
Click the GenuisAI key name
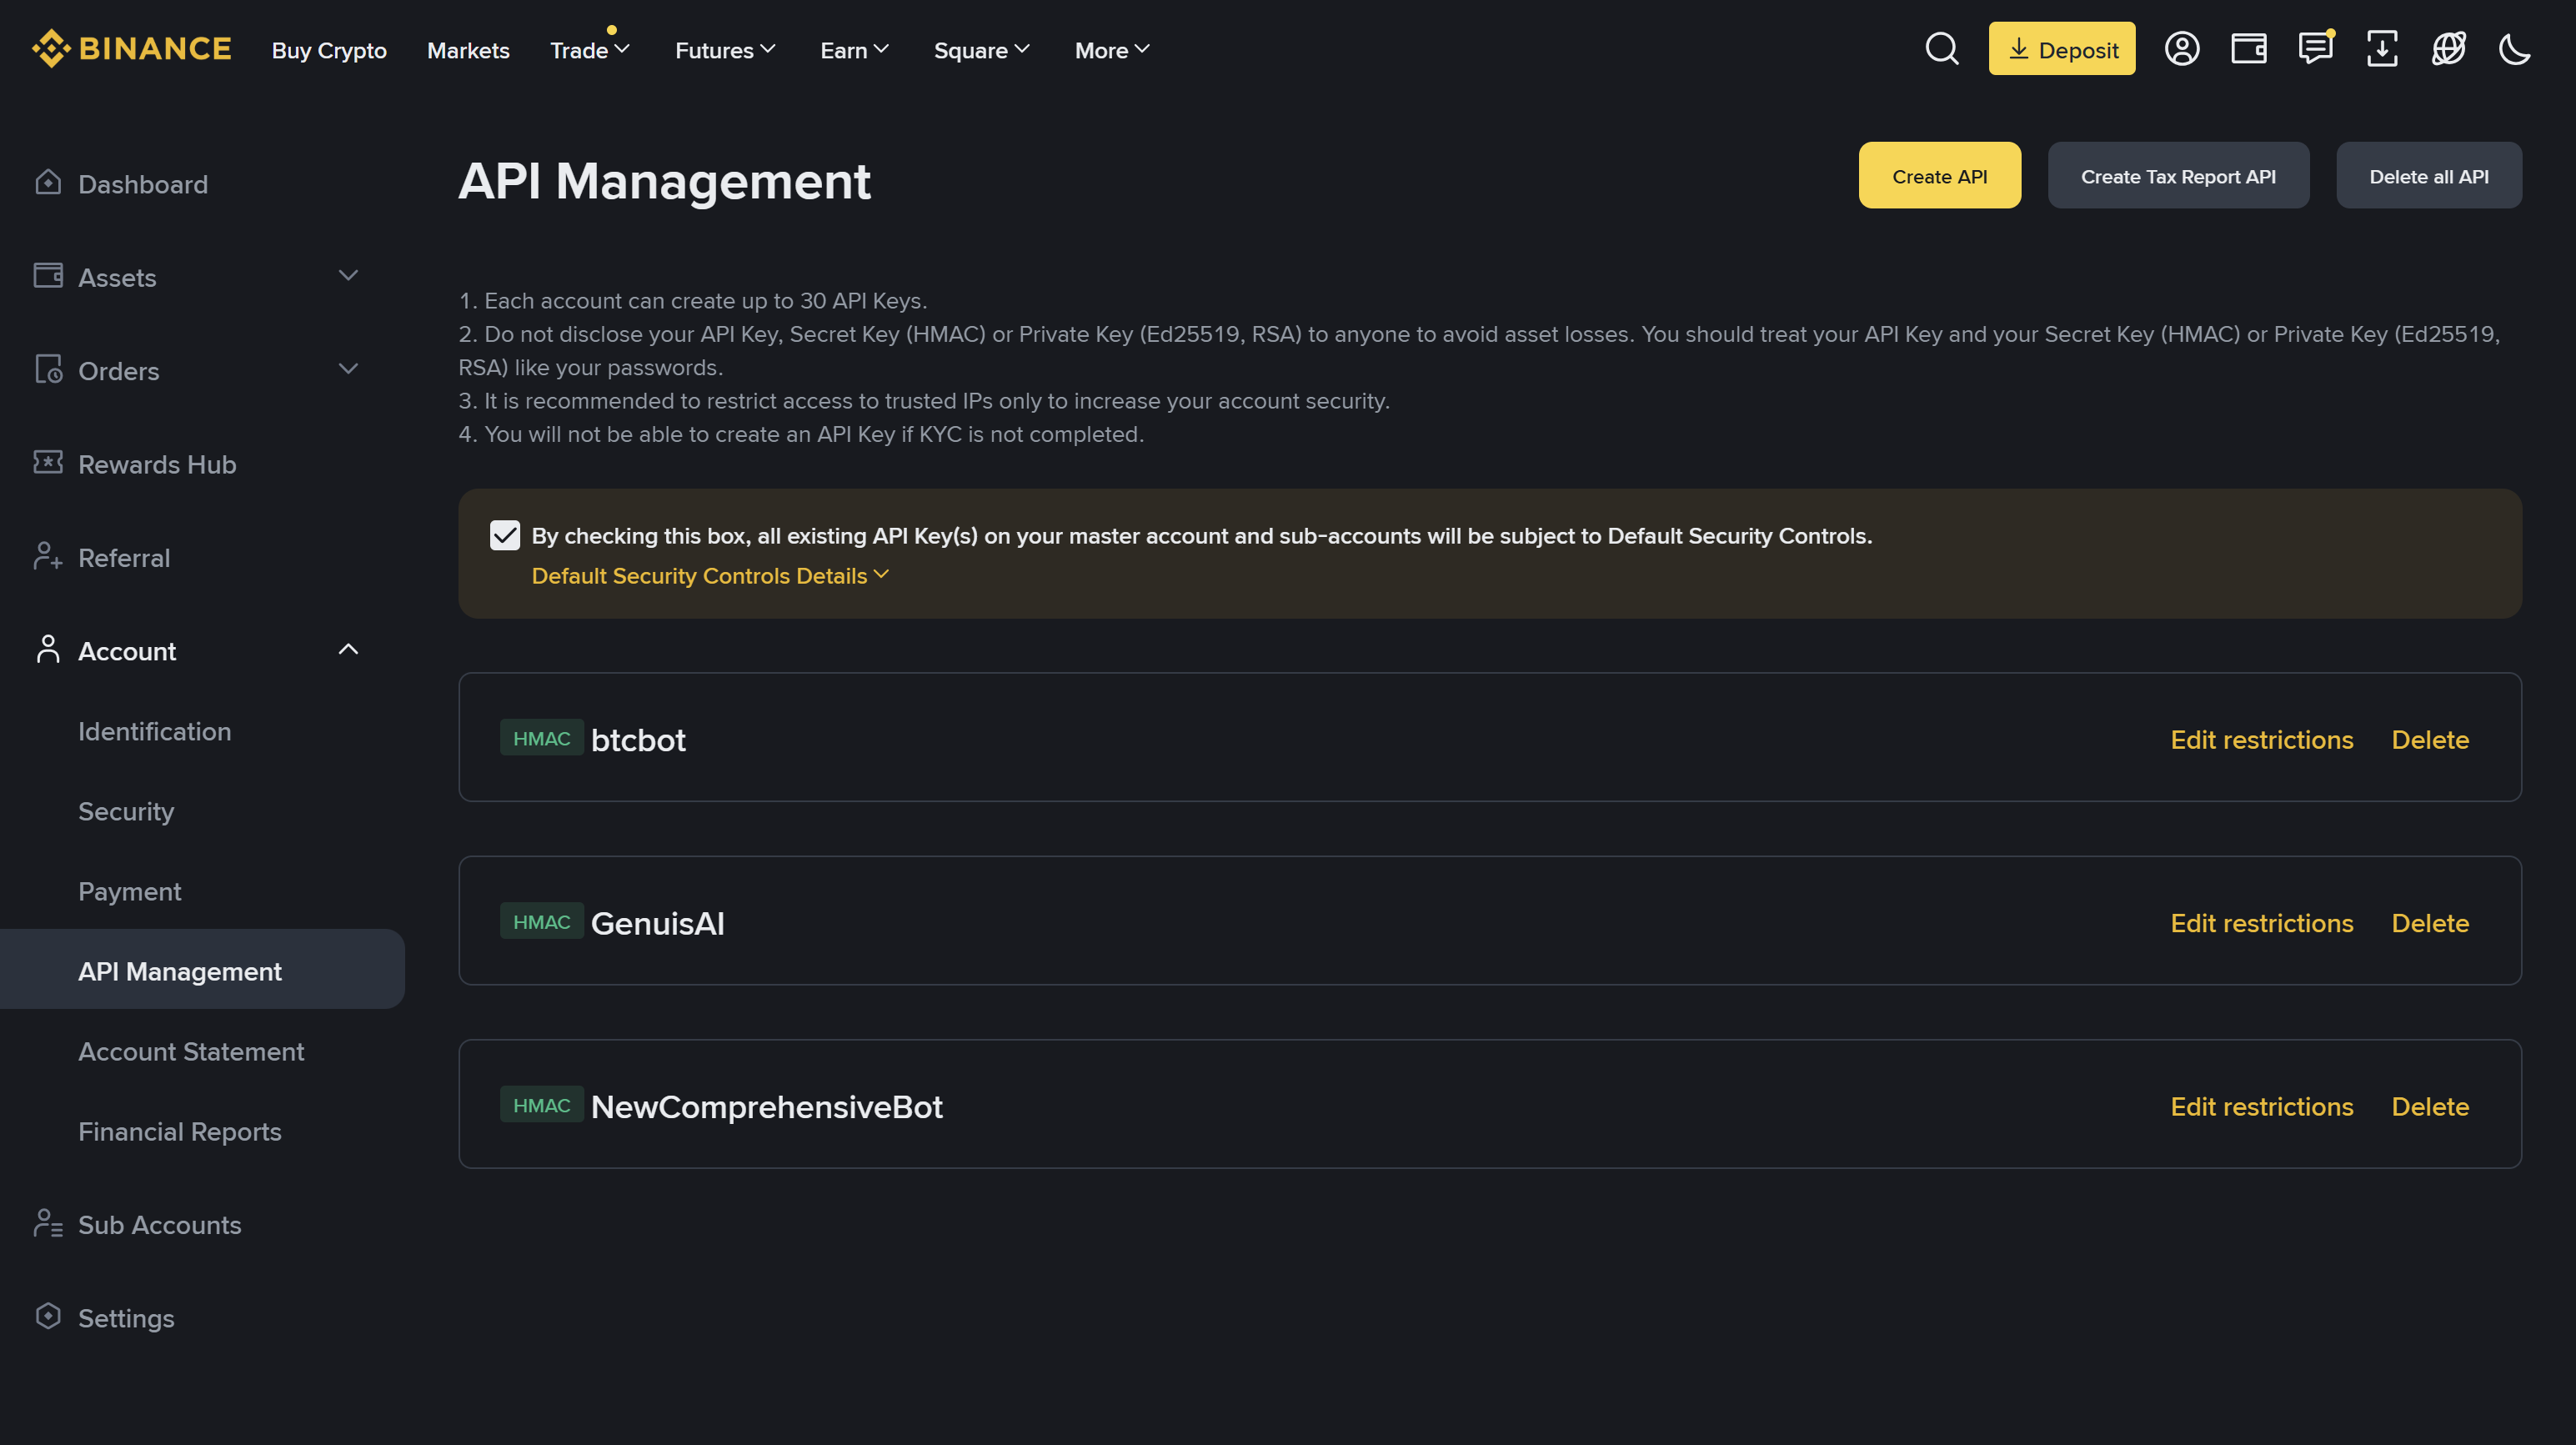tap(658, 923)
